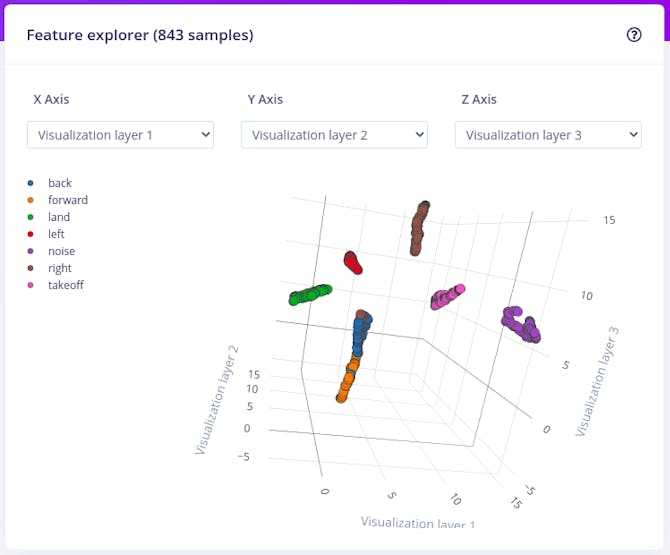Image resolution: width=670 pixels, height=555 pixels.
Task: Click the orange forward cluster in plot
Action: click(x=346, y=384)
